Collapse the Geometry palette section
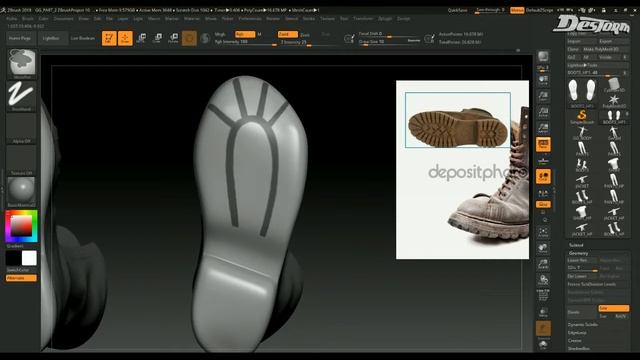Image resolution: width=640 pixels, height=360 pixels. (x=578, y=253)
